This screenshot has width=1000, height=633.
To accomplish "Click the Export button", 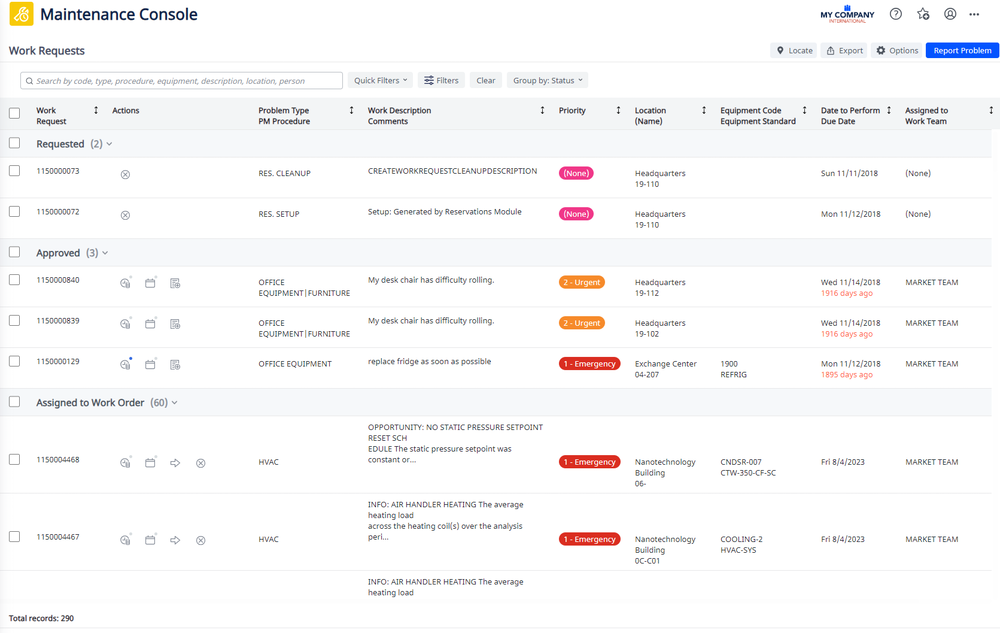I will click(x=845, y=50).
